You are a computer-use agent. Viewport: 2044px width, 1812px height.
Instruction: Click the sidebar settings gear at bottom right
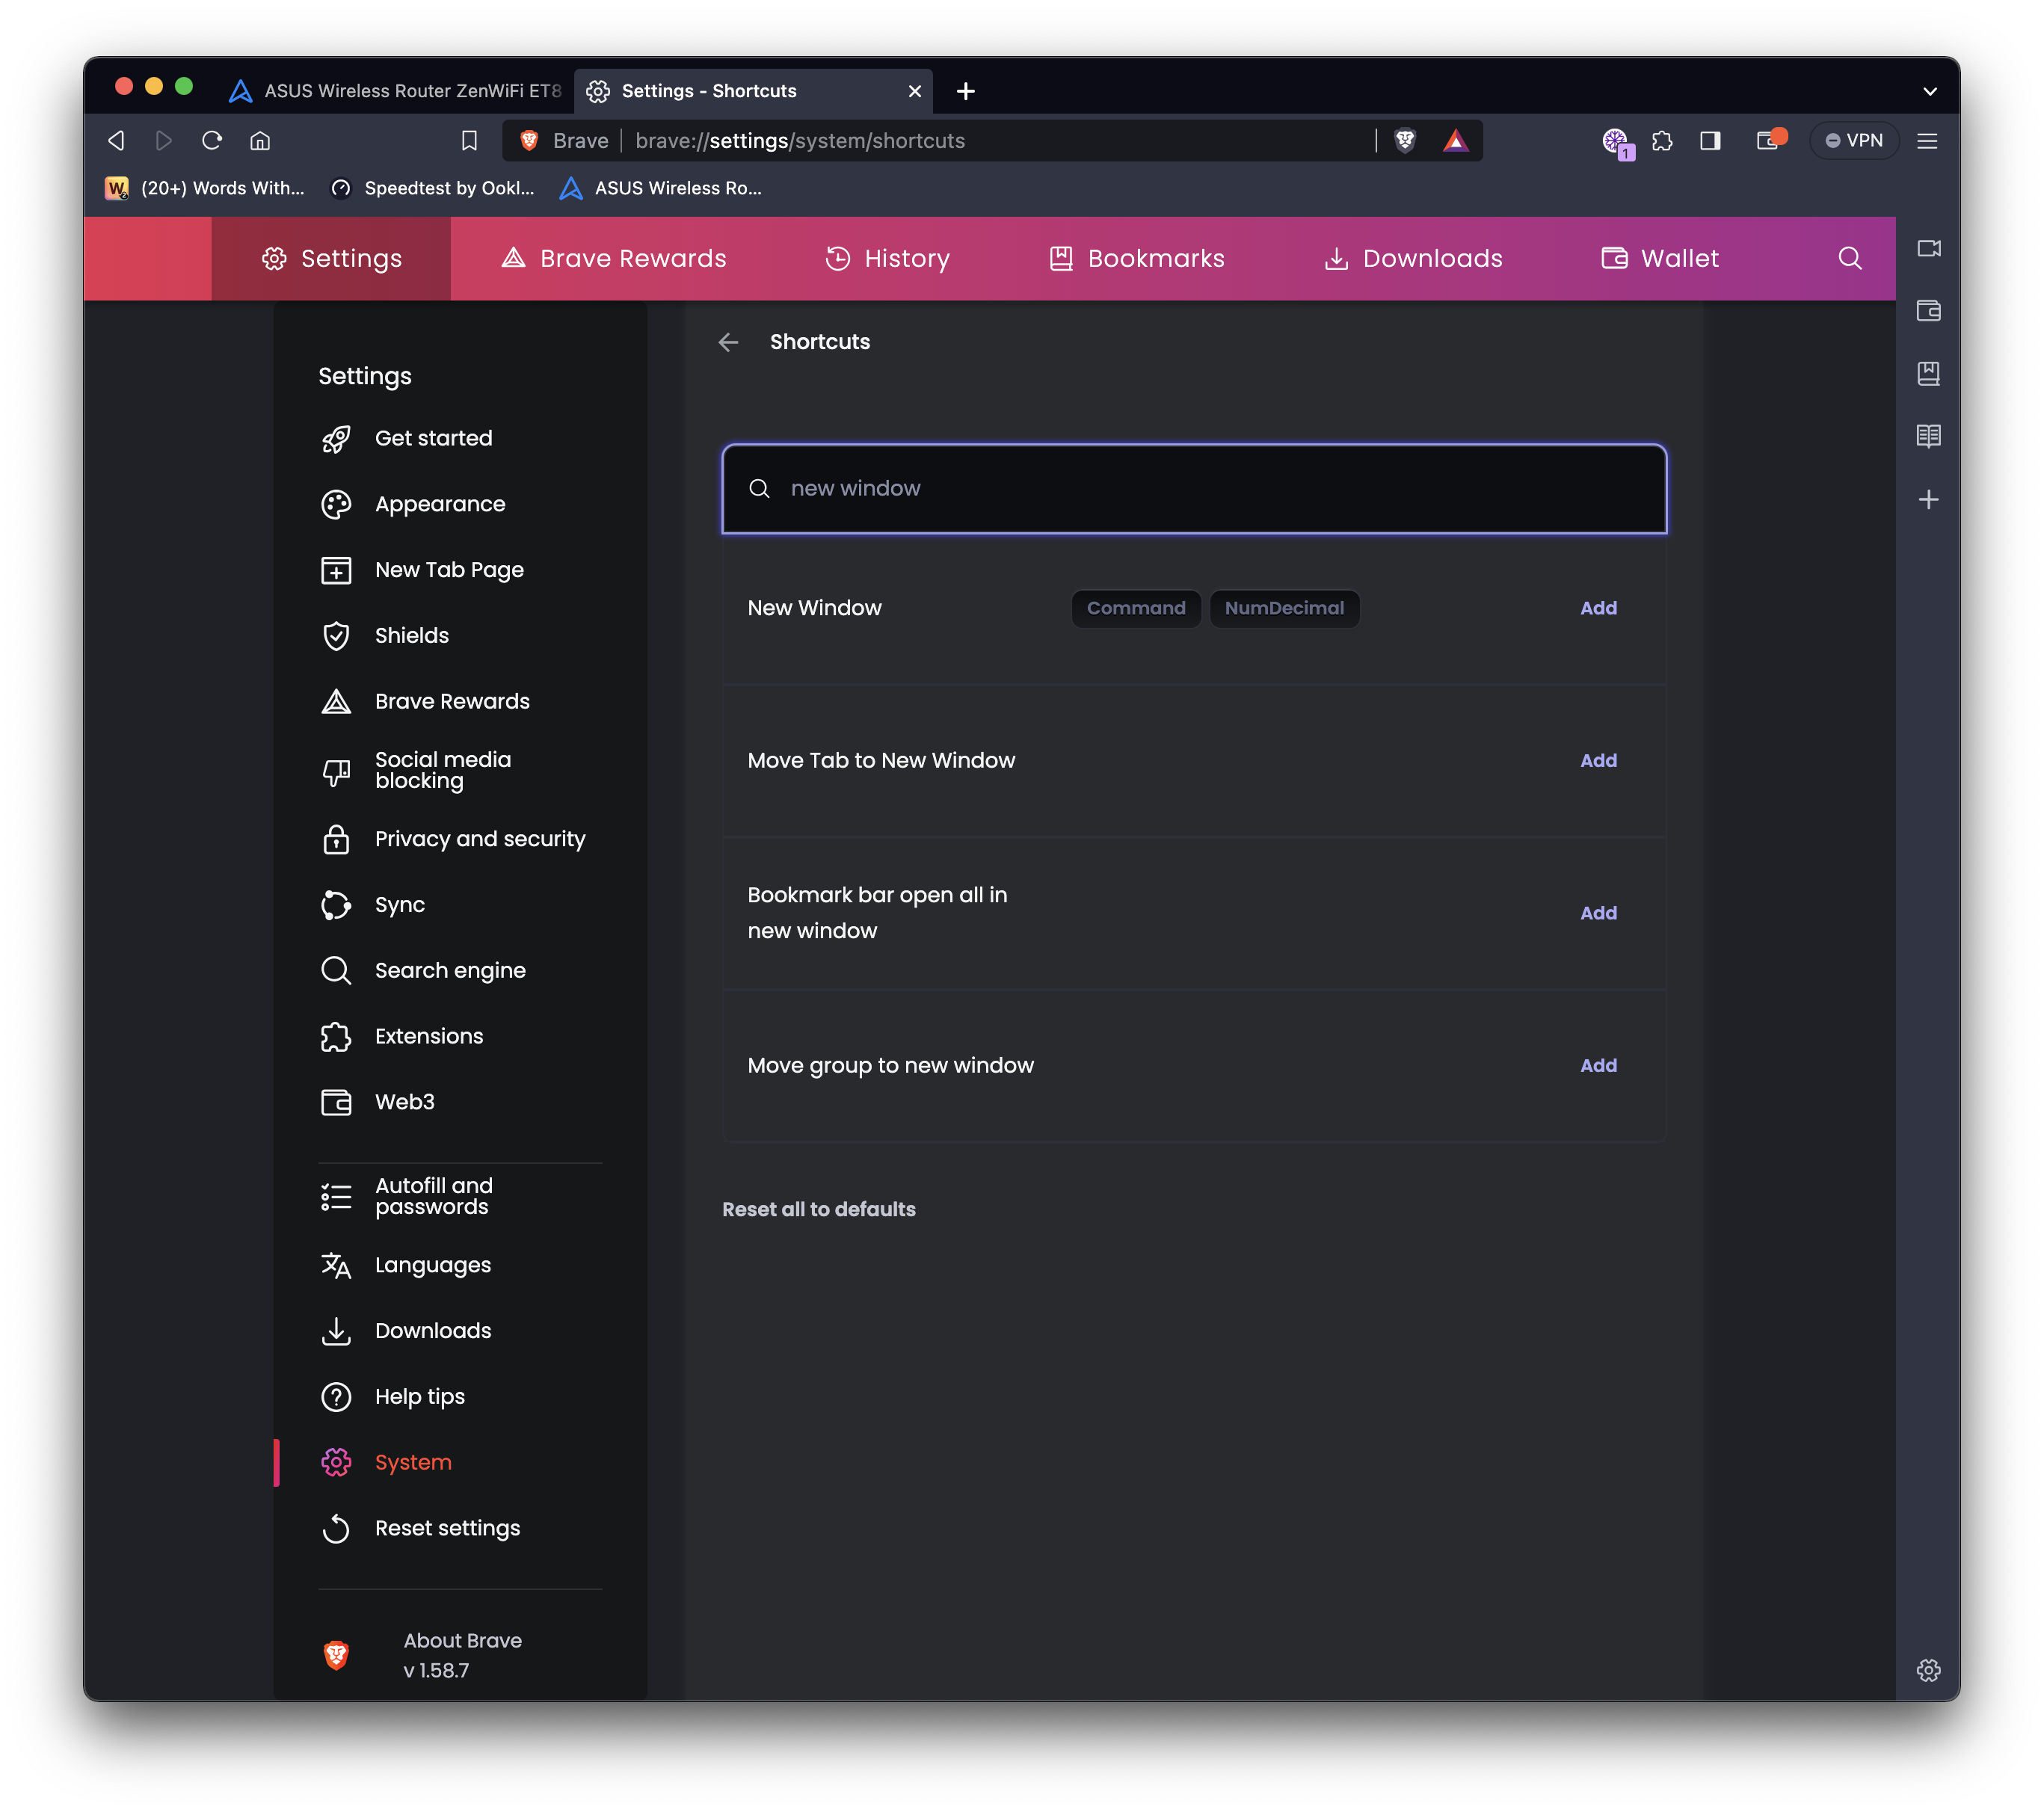(x=1928, y=1670)
